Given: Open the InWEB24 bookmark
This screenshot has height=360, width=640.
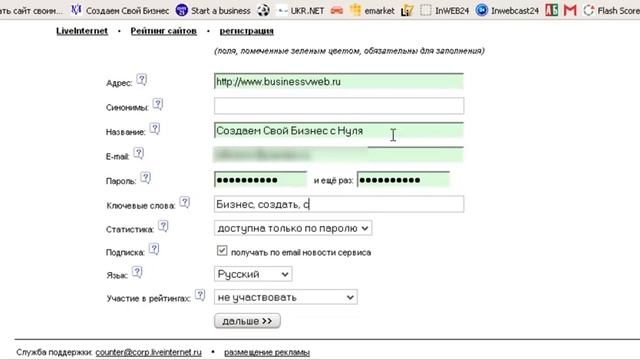Looking at the screenshot, I should (x=444, y=11).
